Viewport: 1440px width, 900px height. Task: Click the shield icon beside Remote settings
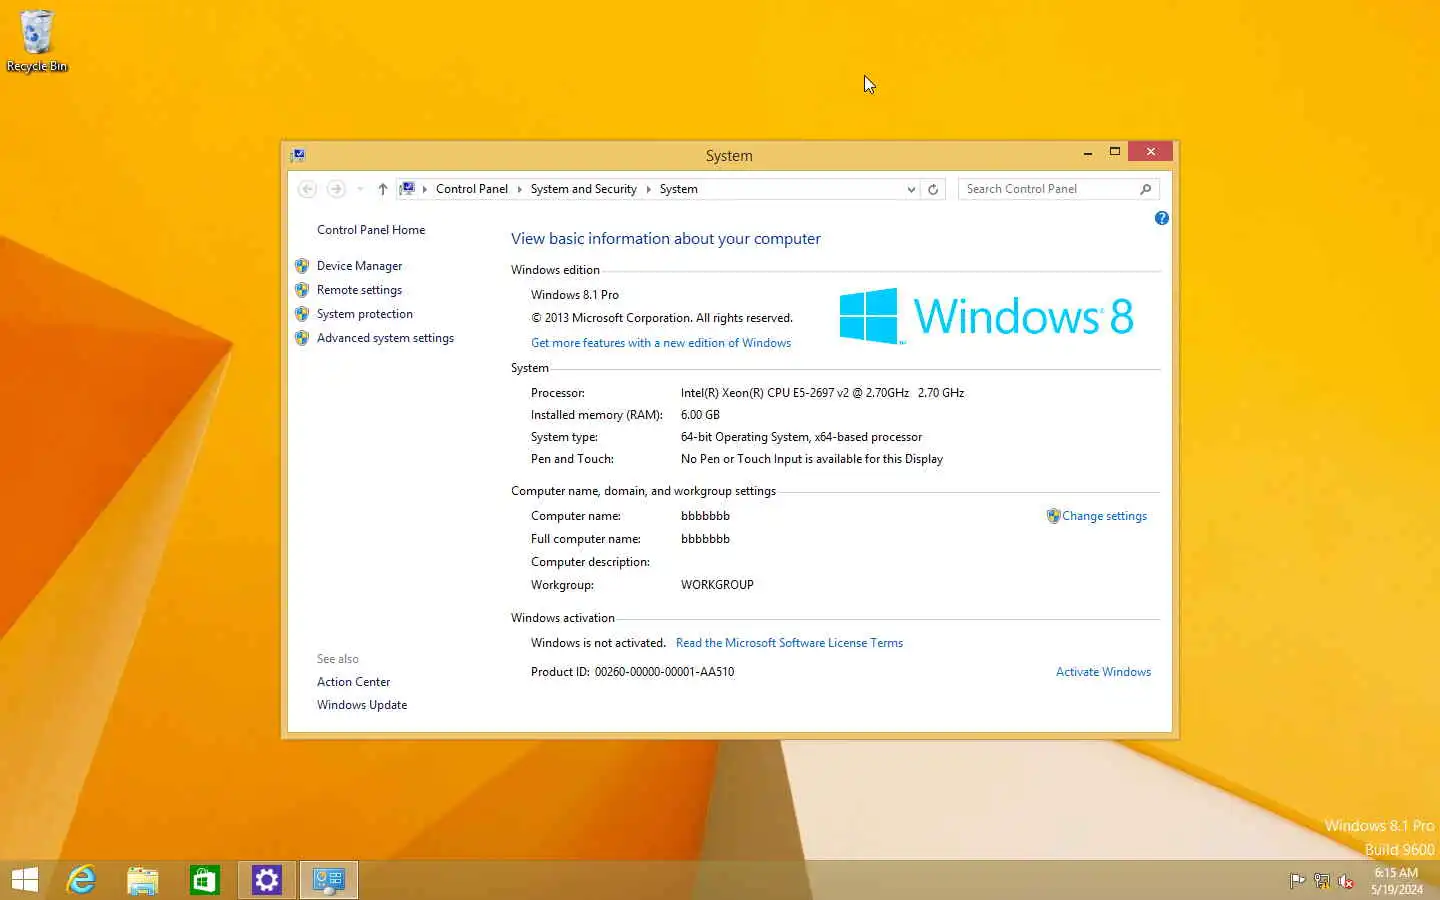[x=302, y=290]
